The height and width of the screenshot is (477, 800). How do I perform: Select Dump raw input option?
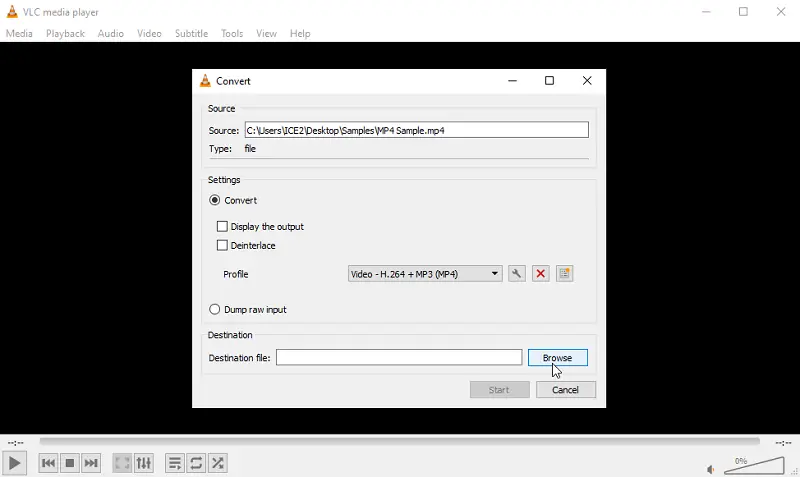pyautogui.click(x=215, y=310)
